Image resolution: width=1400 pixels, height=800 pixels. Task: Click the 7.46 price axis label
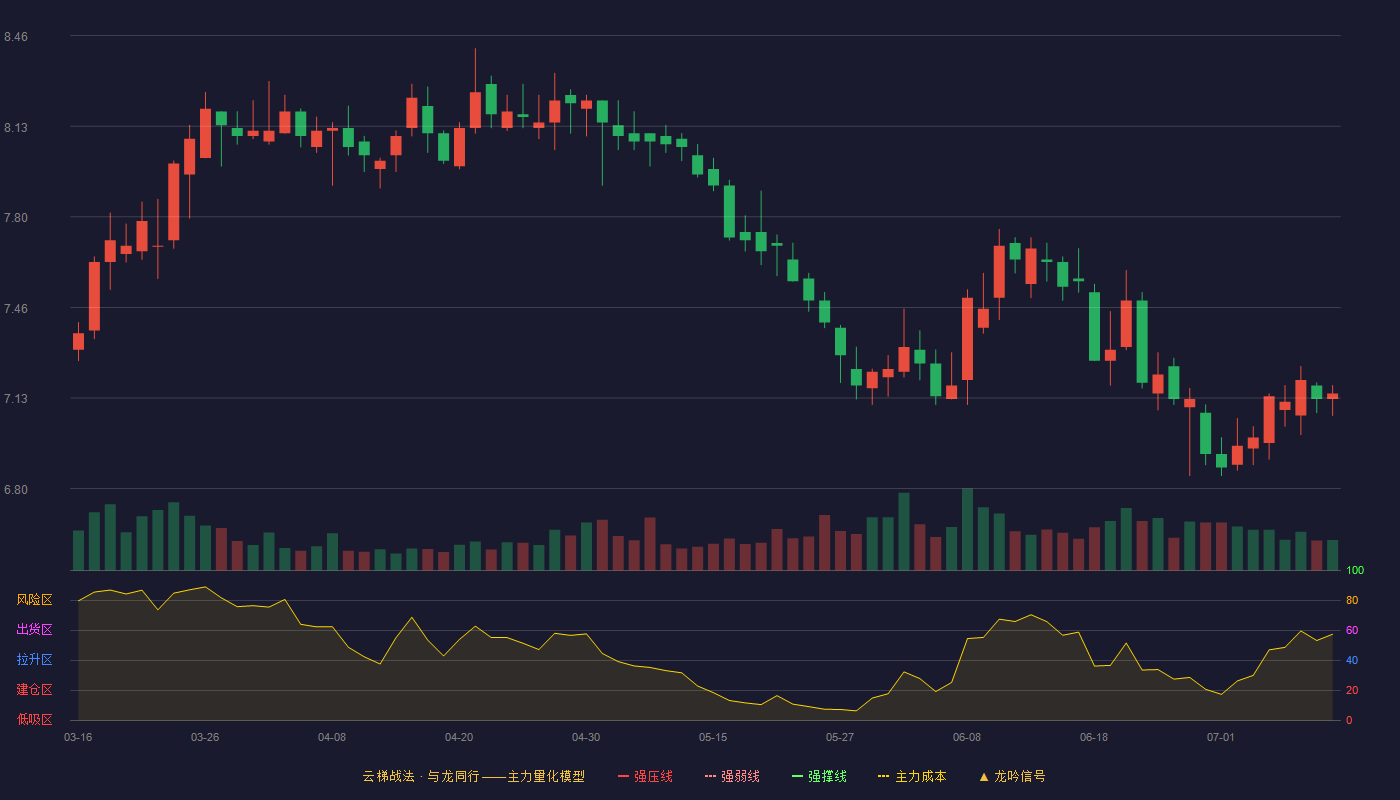point(16,309)
